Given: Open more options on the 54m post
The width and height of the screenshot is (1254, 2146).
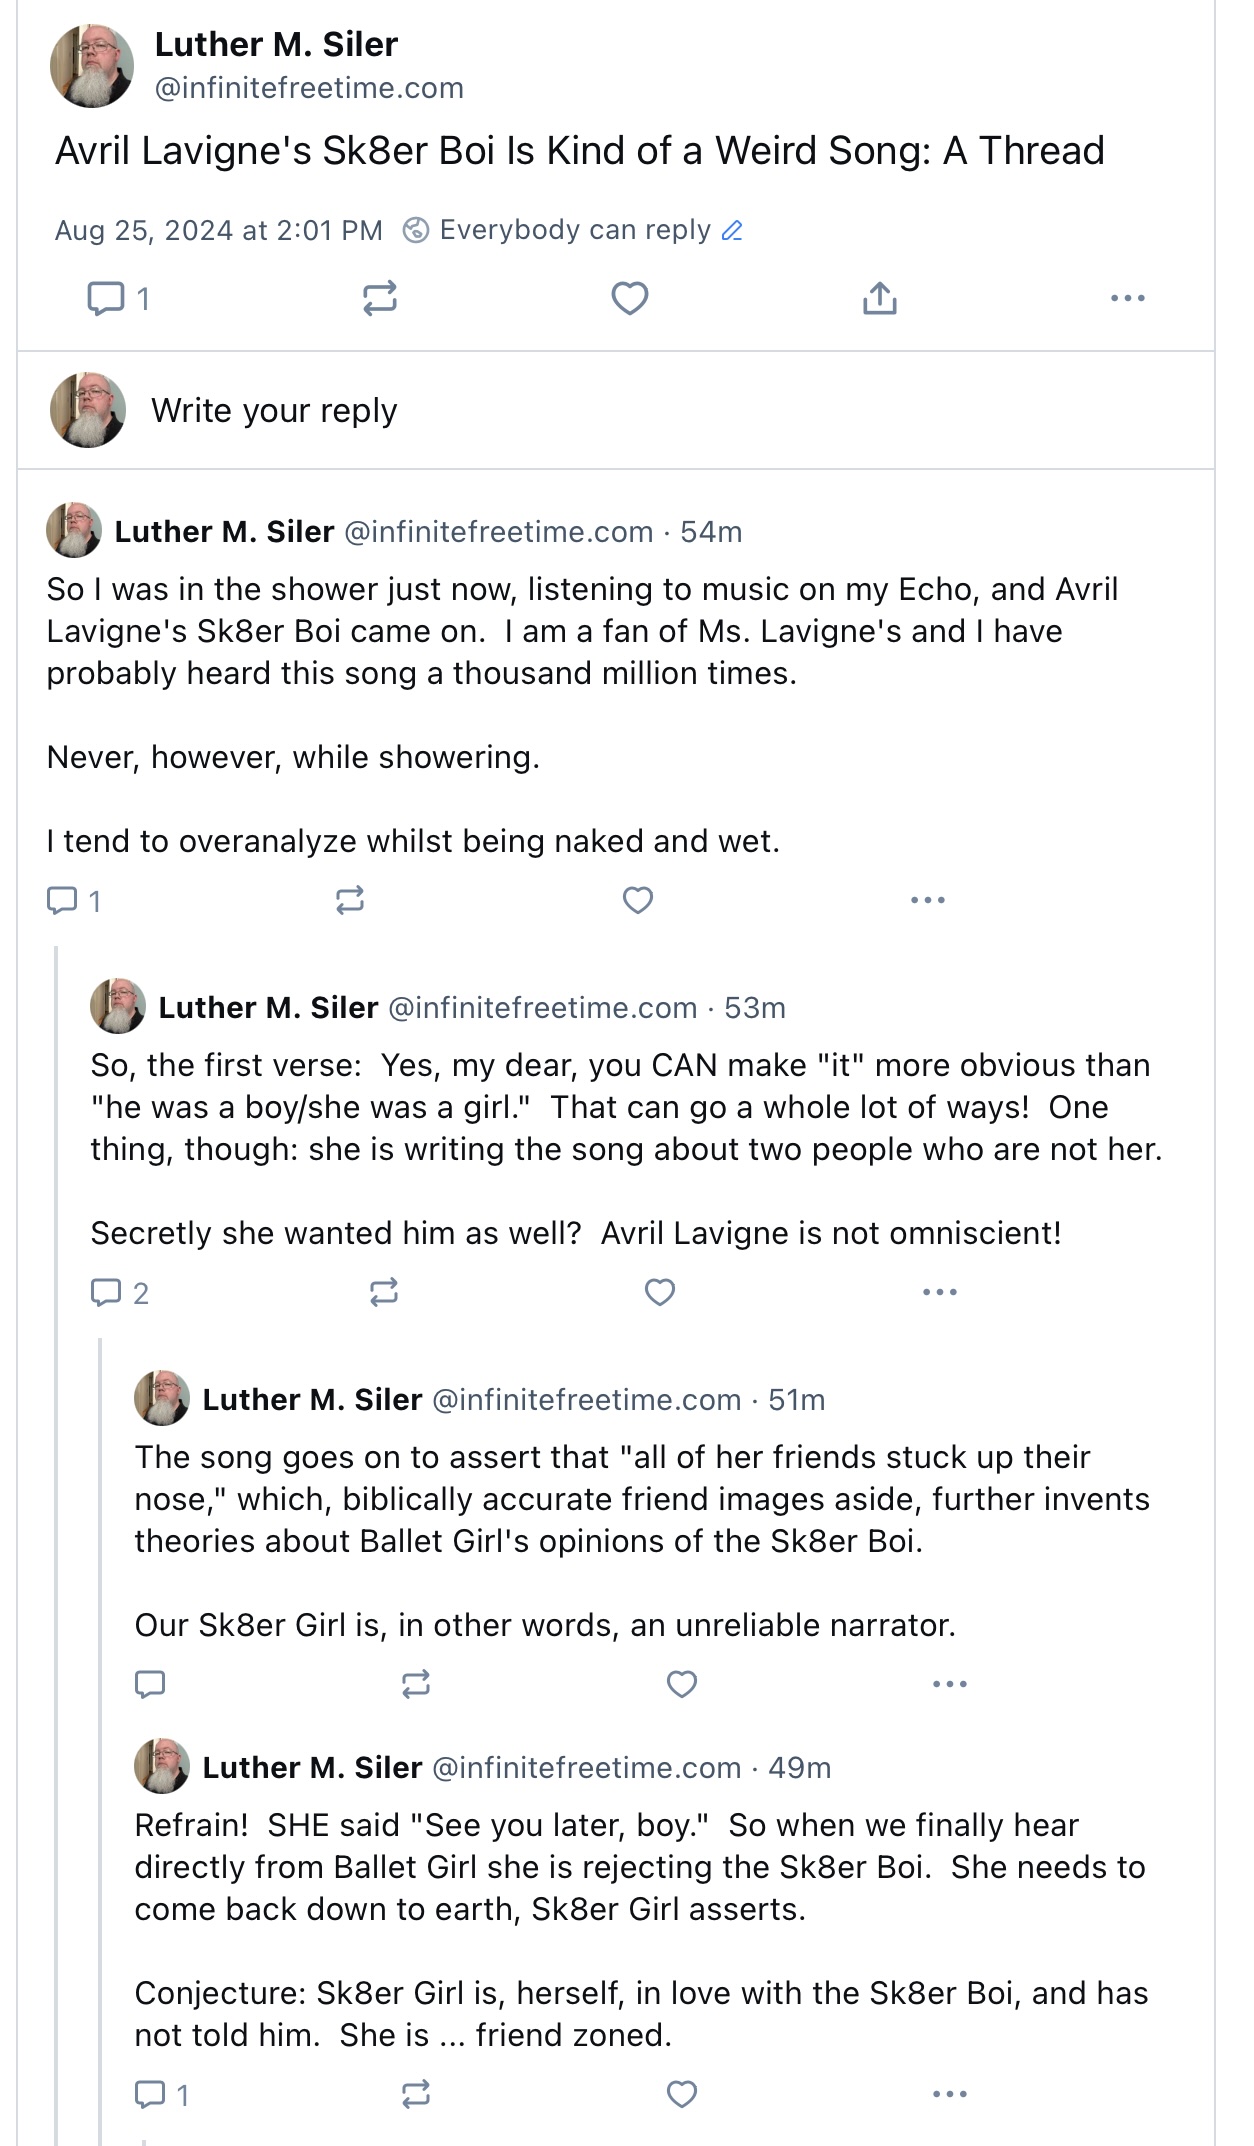Looking at the screenshot, I should 927,901.
